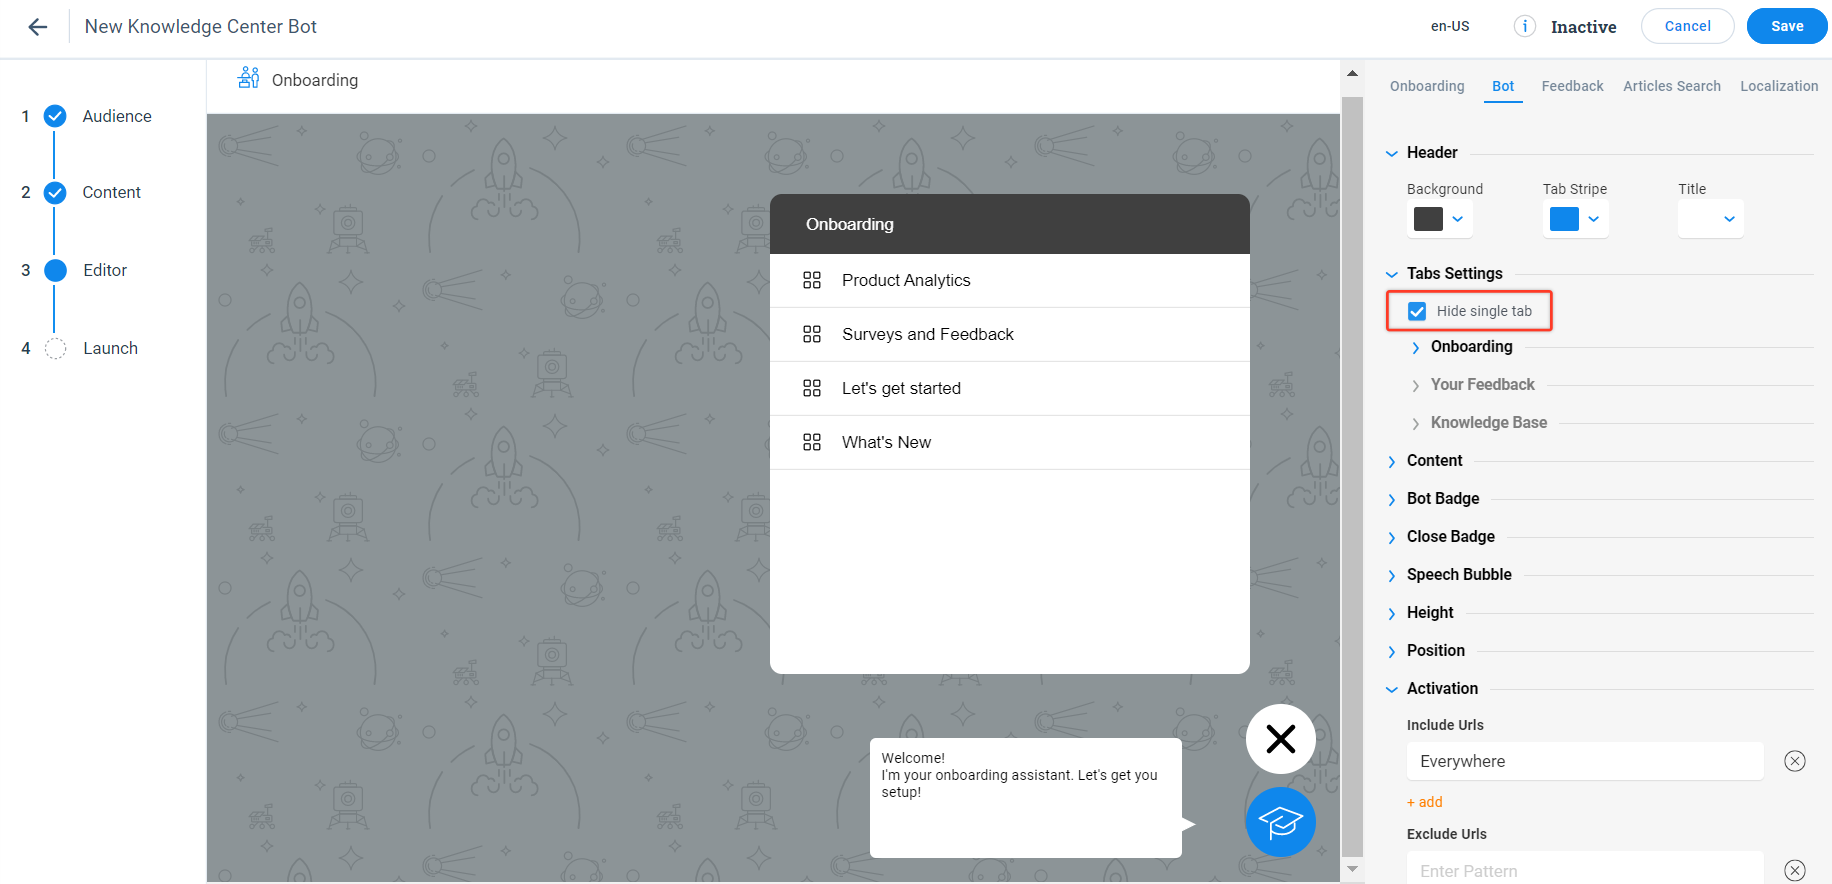
Task: Close the bot with the round X badge
Action: [x=1280, y=739]
